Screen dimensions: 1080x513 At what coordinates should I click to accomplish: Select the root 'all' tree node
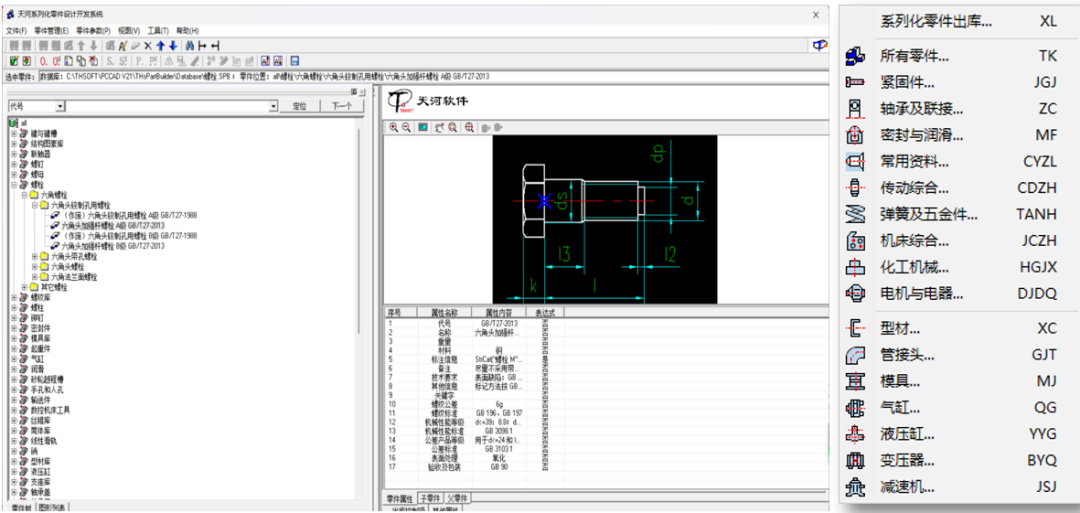(x=24, y=123)
